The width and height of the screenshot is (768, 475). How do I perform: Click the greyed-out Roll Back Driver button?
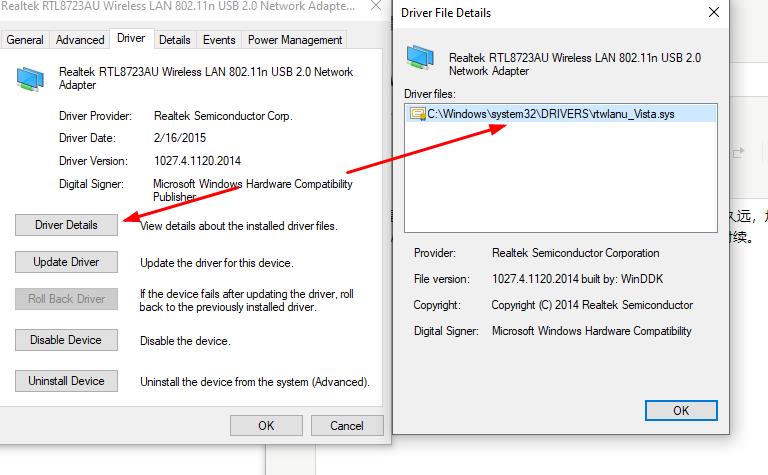coord(66,299)
